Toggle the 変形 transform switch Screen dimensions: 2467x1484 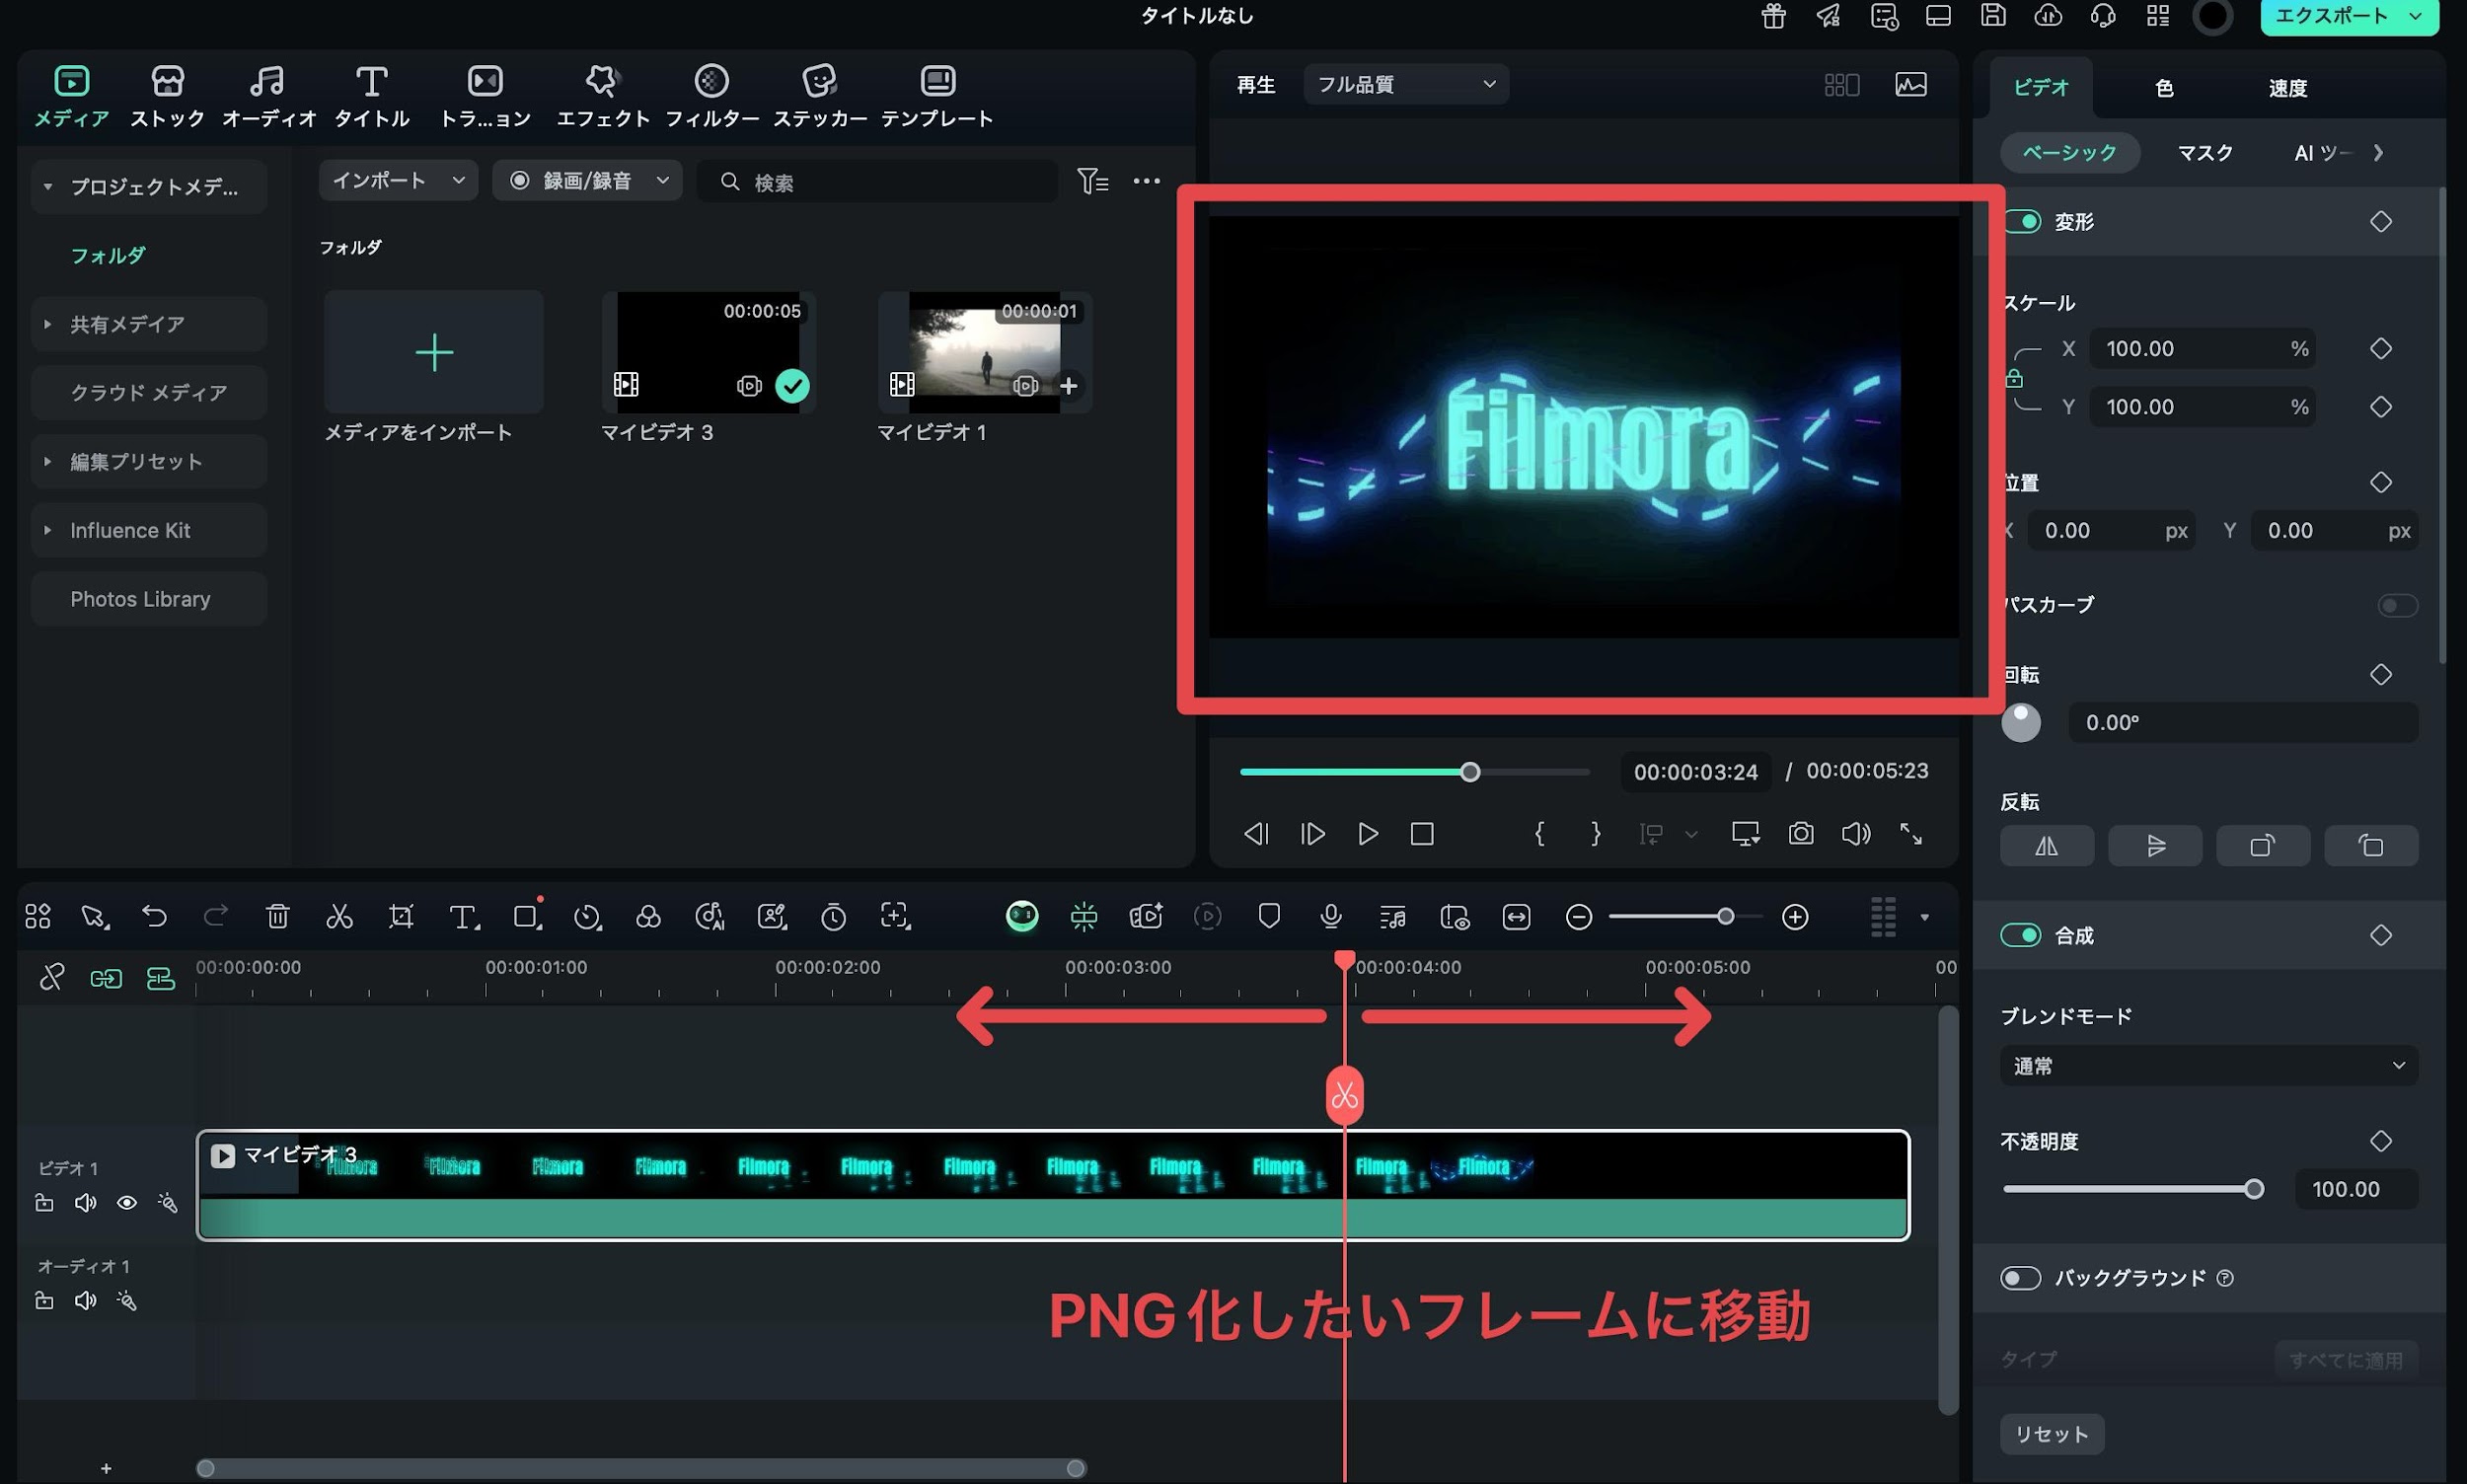pyautogui.click(x=2023, y=221)
